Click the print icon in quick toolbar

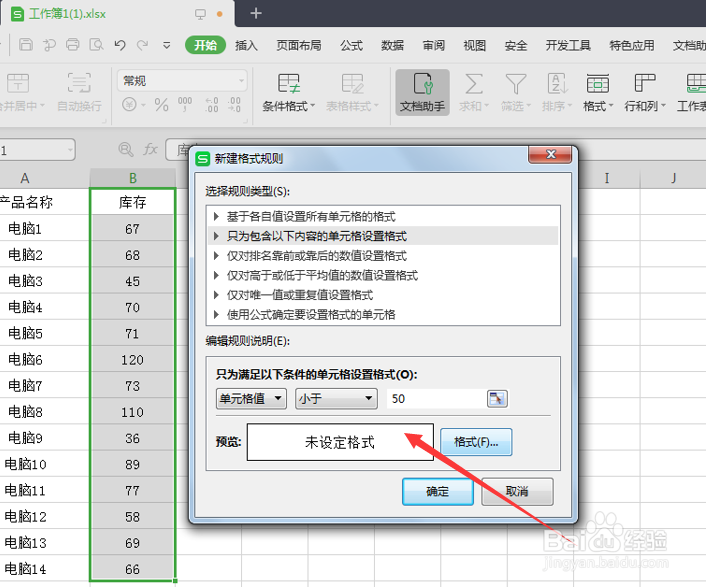click(72, 45)
